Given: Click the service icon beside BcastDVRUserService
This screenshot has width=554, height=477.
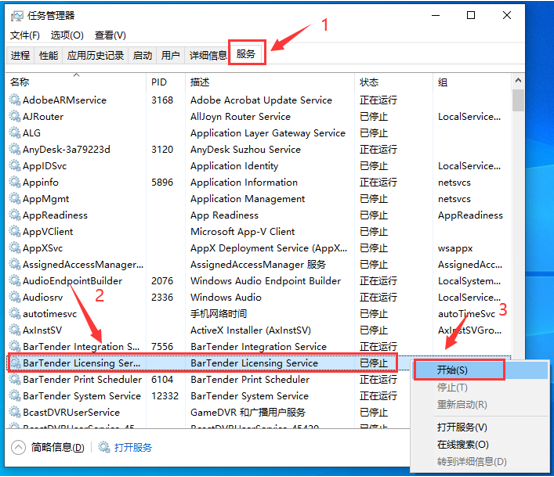Looking at the screenshot, I should (15, 412).
